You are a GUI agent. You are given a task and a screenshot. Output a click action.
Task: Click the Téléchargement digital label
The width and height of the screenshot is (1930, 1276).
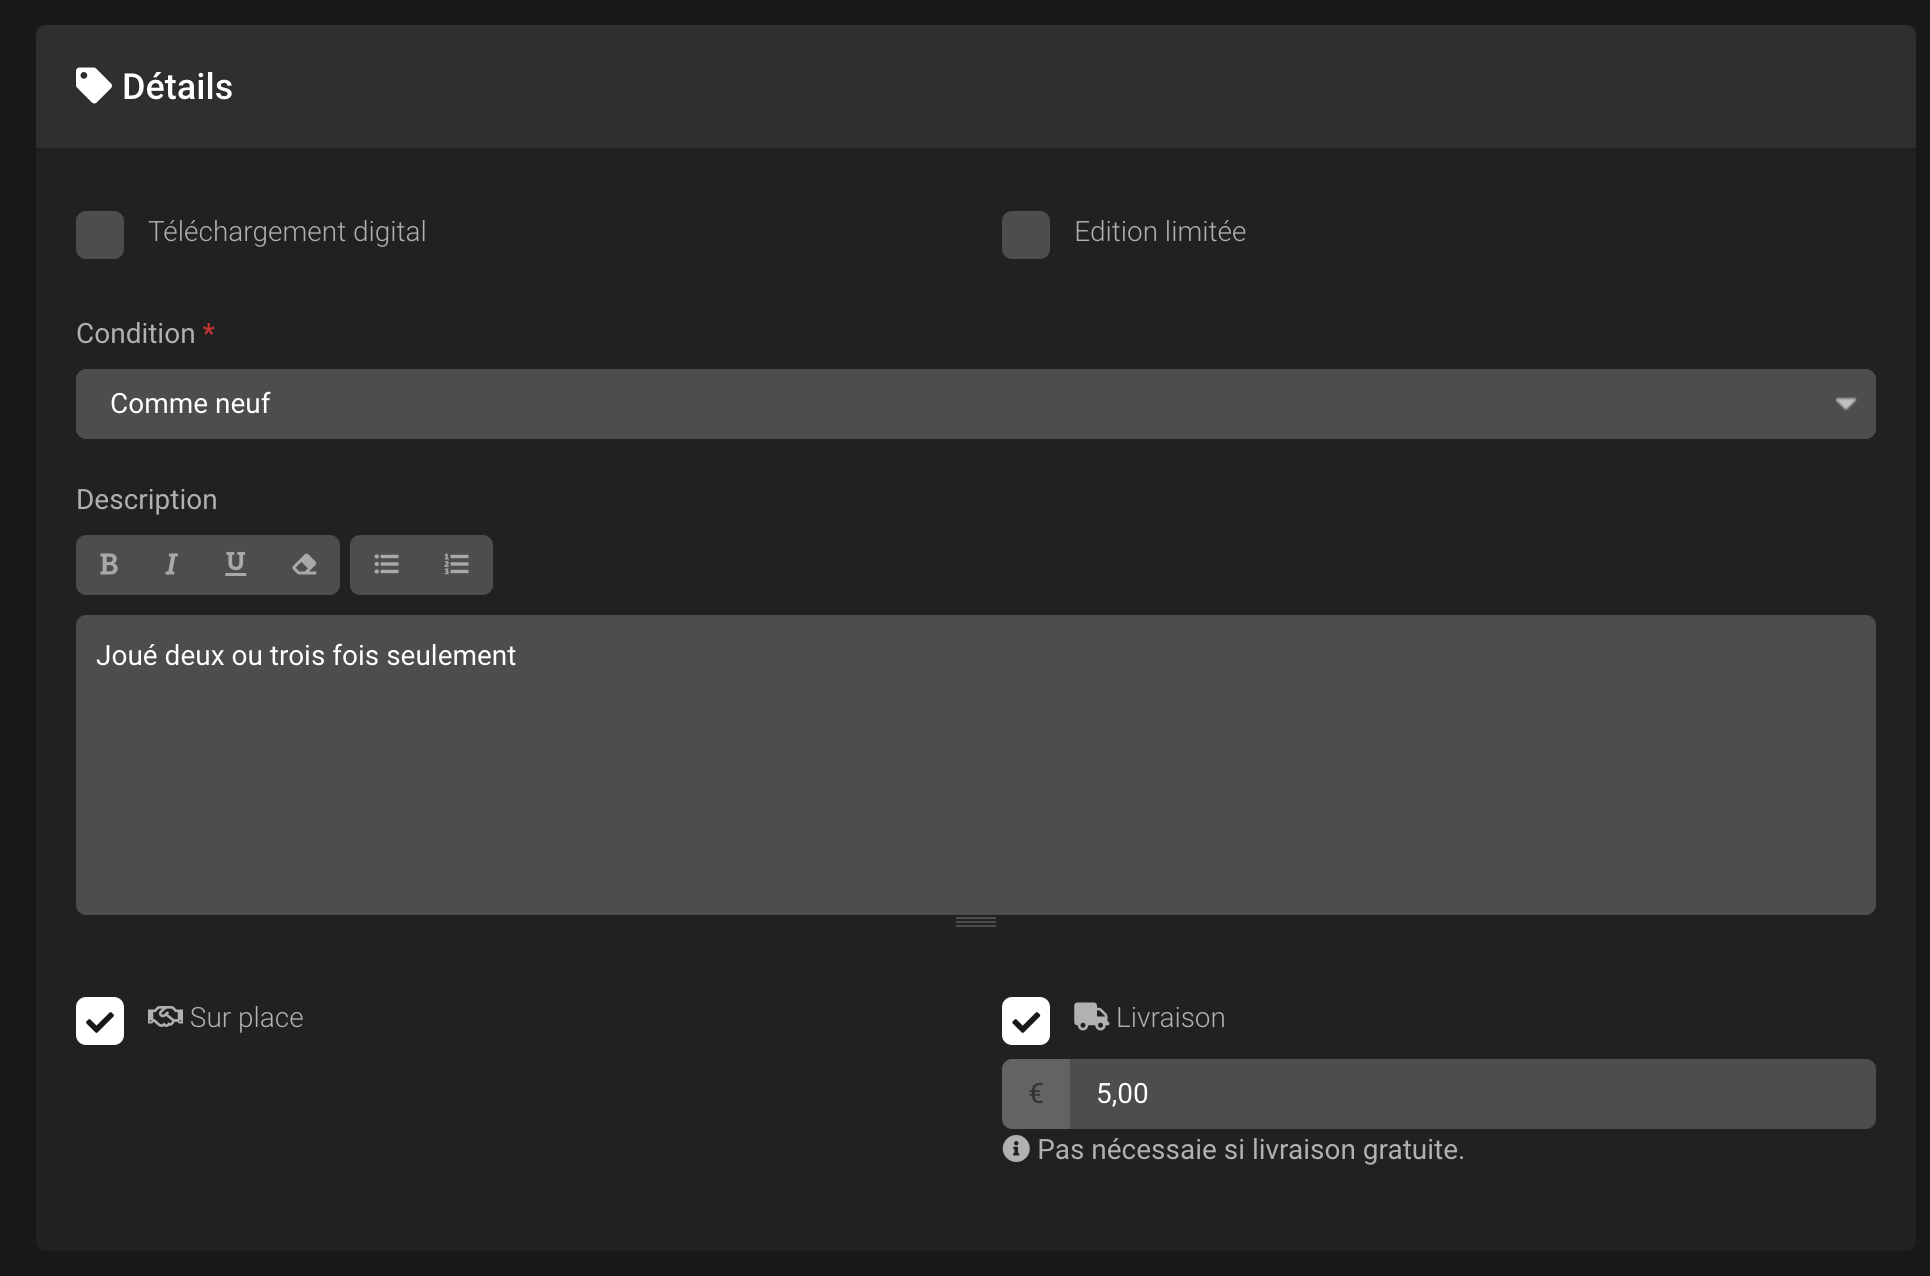point(287,232)
